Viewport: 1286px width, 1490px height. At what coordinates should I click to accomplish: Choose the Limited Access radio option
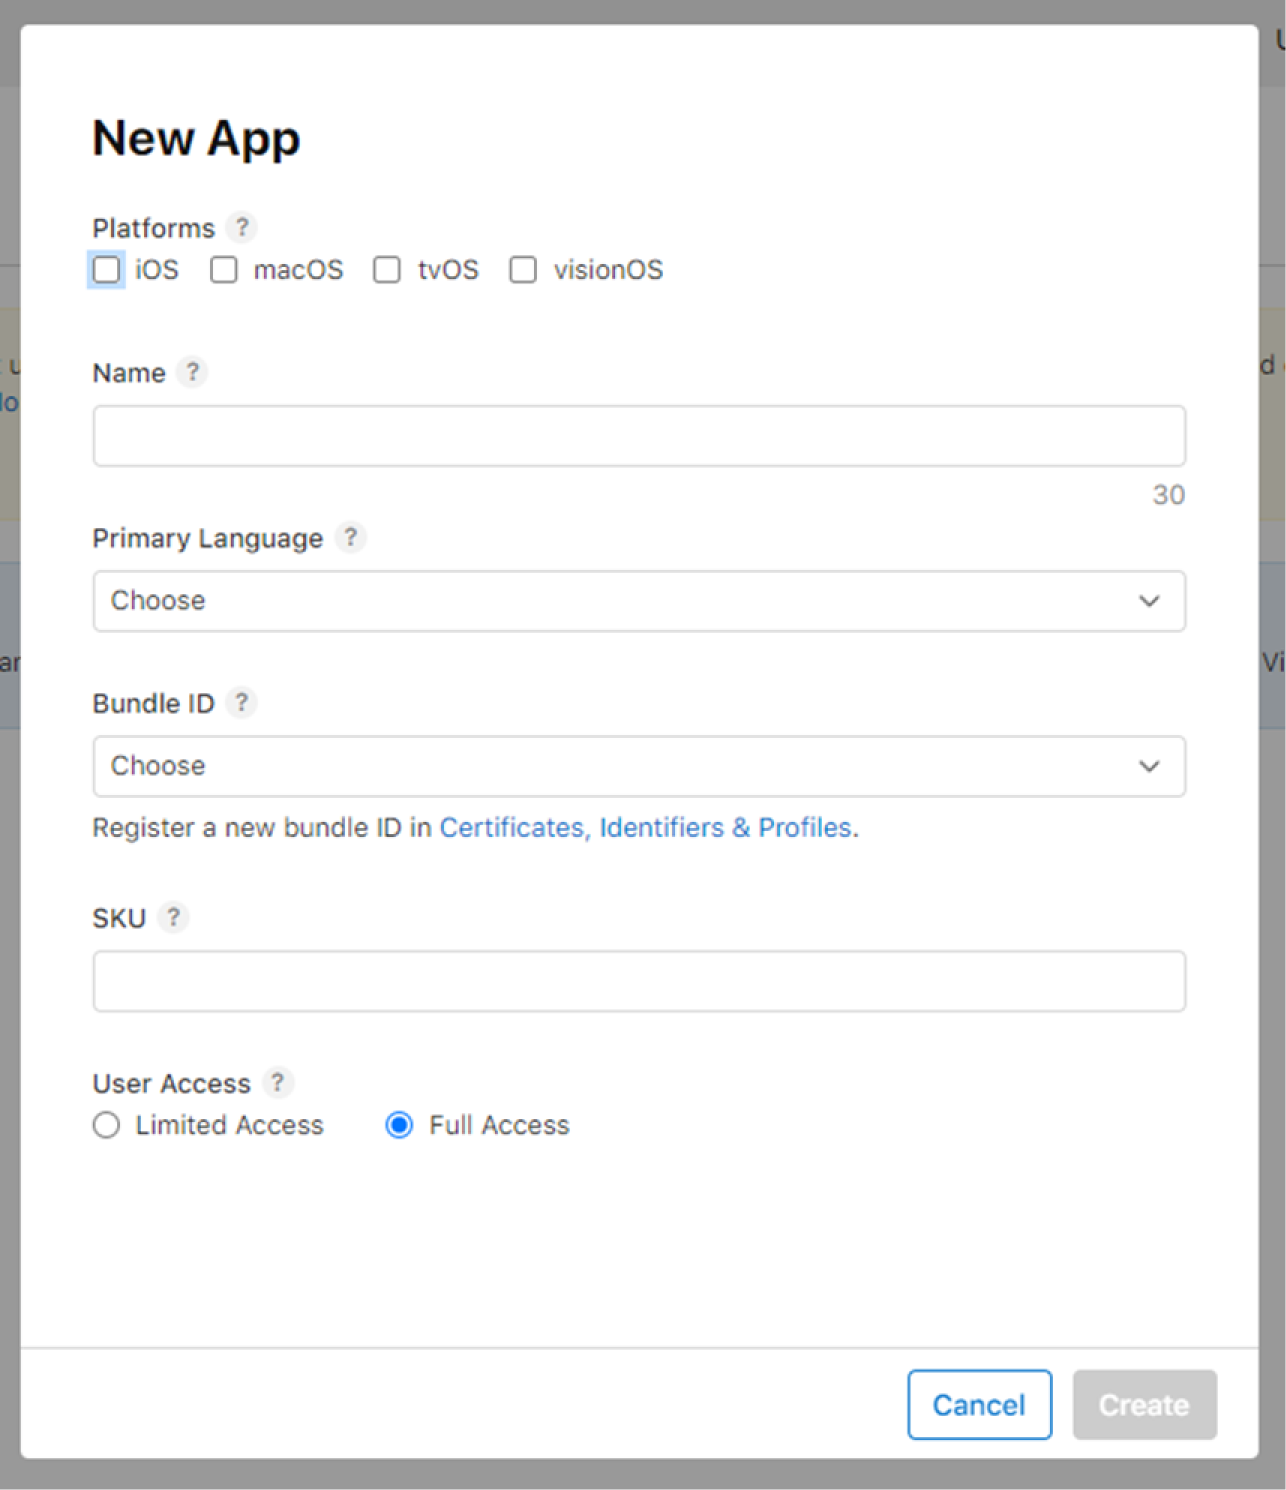[106, 1125]
